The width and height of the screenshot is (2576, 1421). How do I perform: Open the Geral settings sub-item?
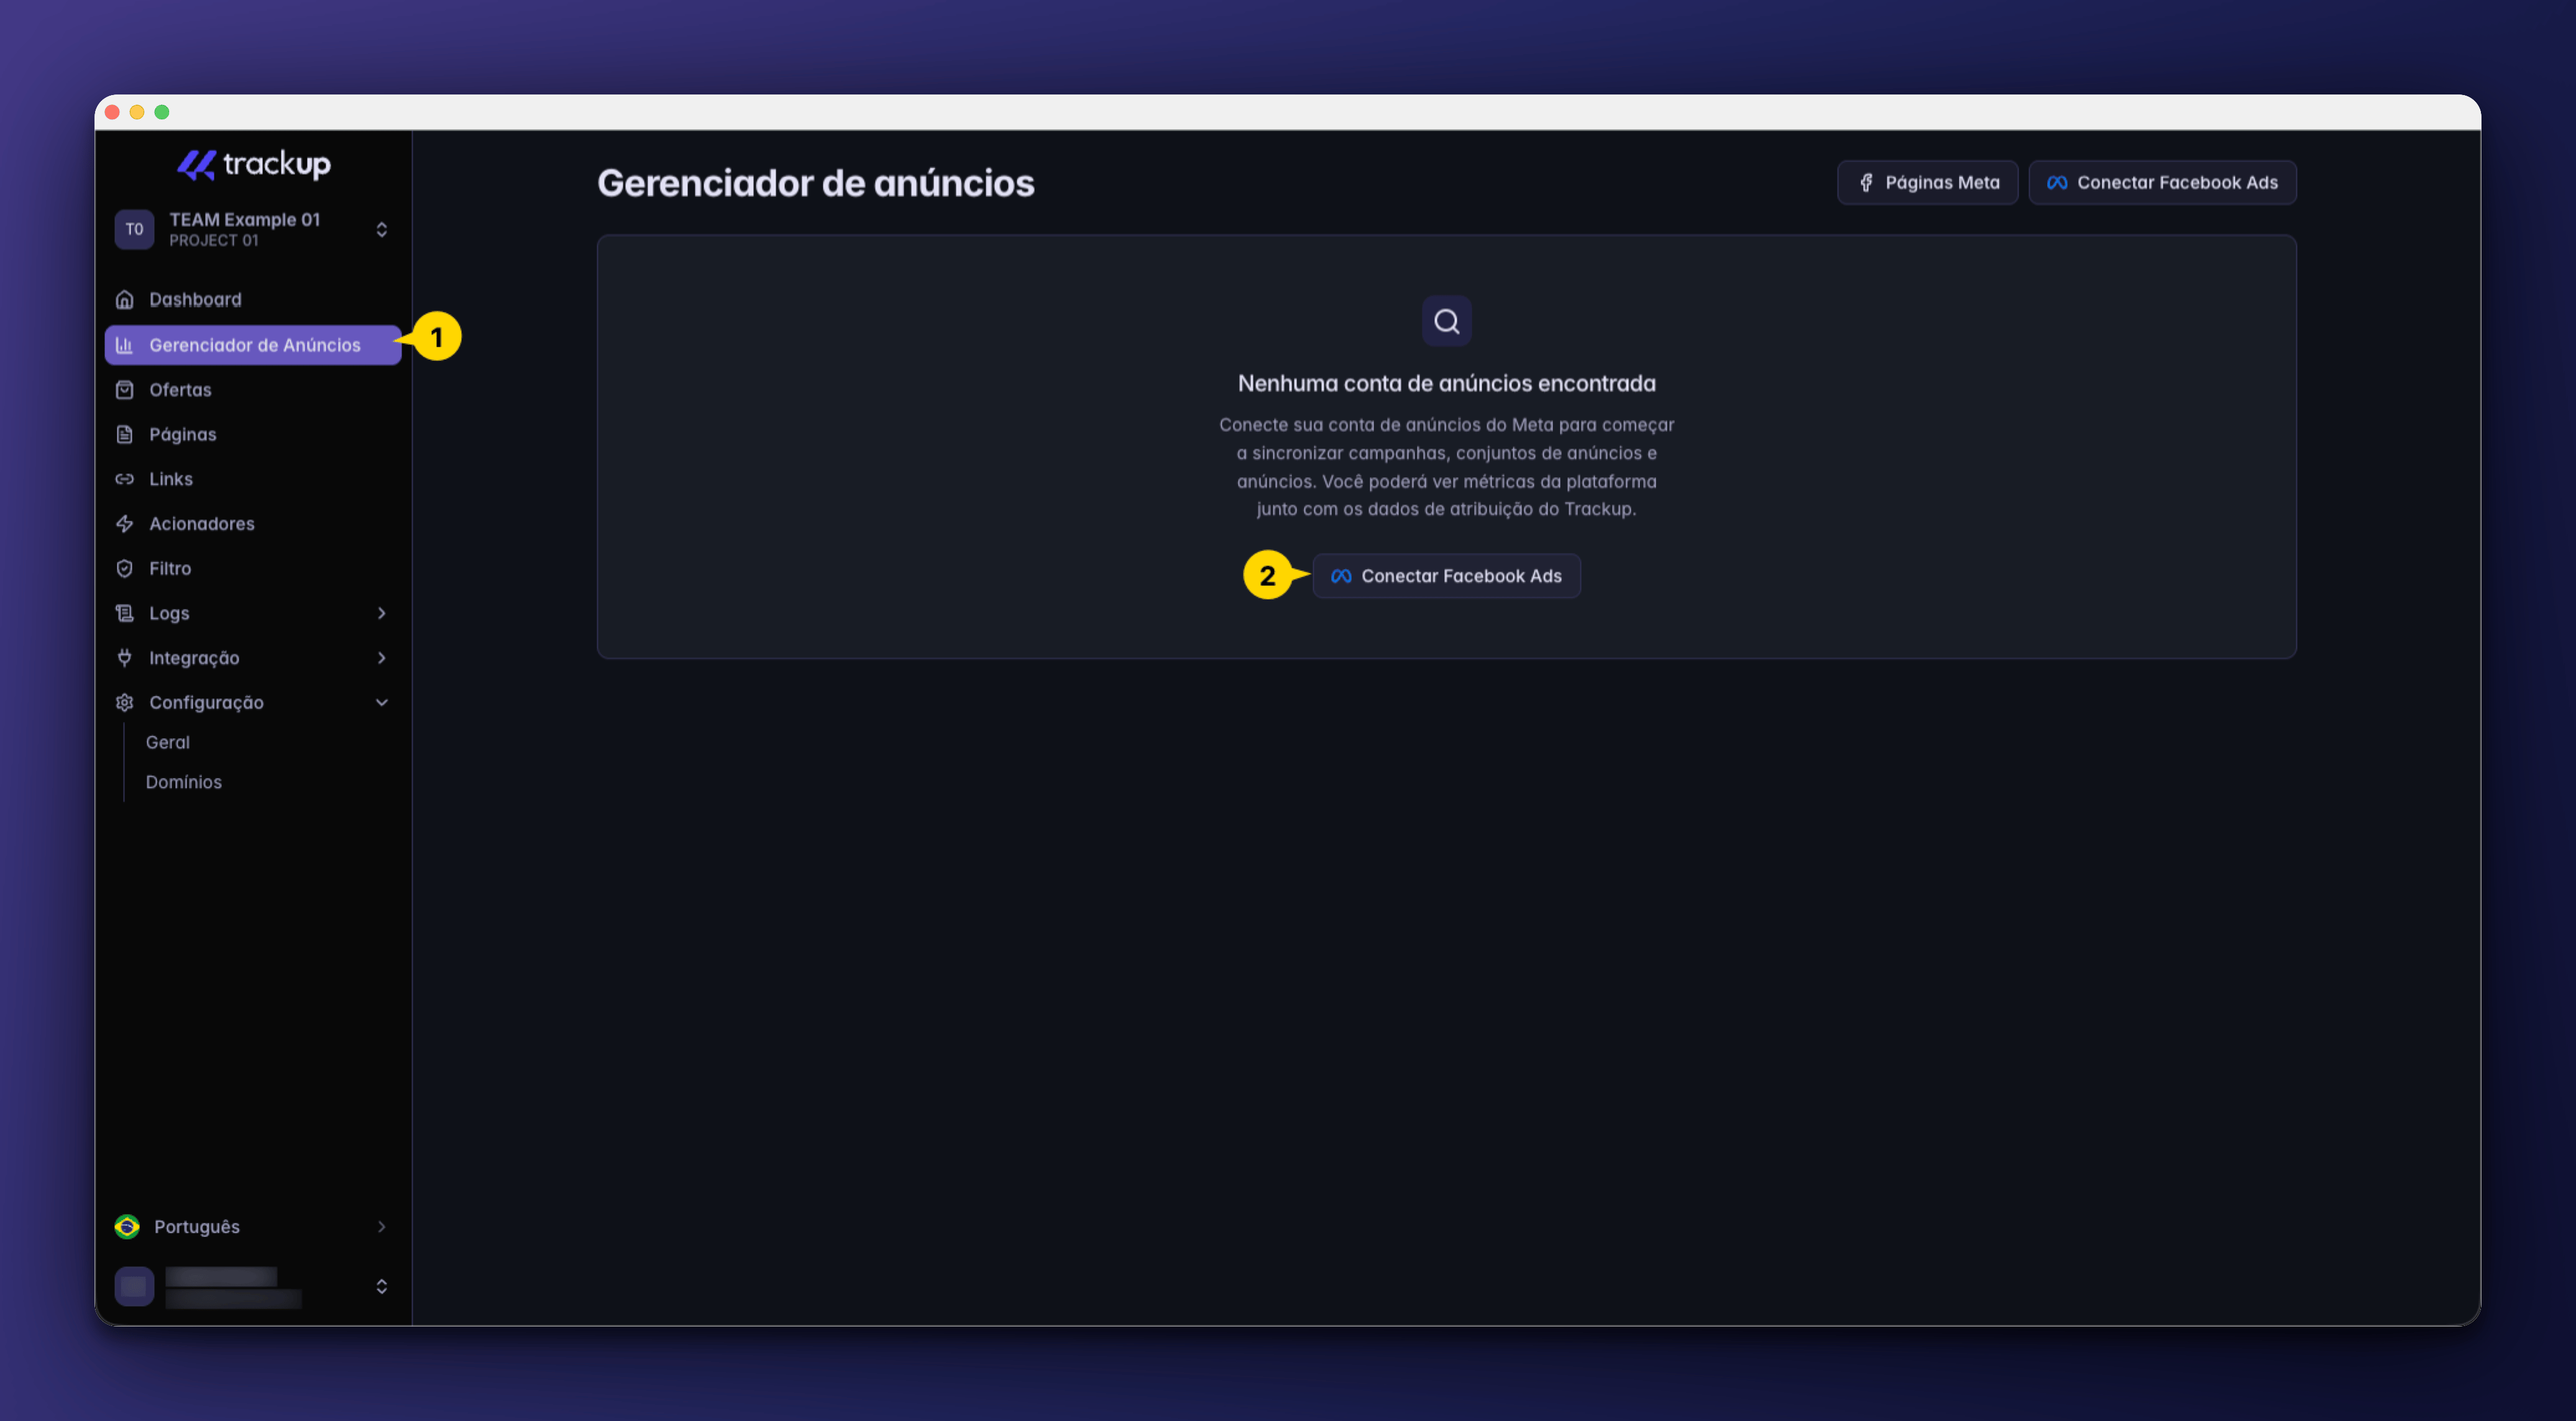[x=167, y=742]
